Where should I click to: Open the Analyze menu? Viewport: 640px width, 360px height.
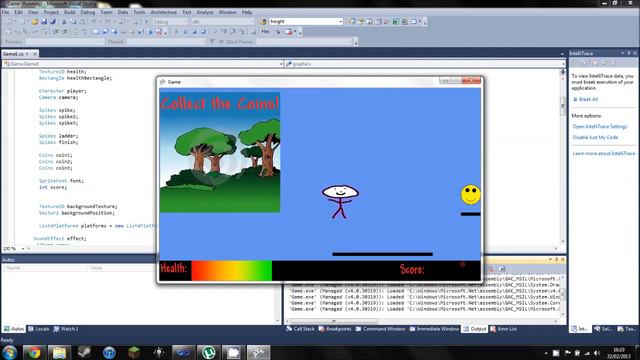tap(204, 12)
